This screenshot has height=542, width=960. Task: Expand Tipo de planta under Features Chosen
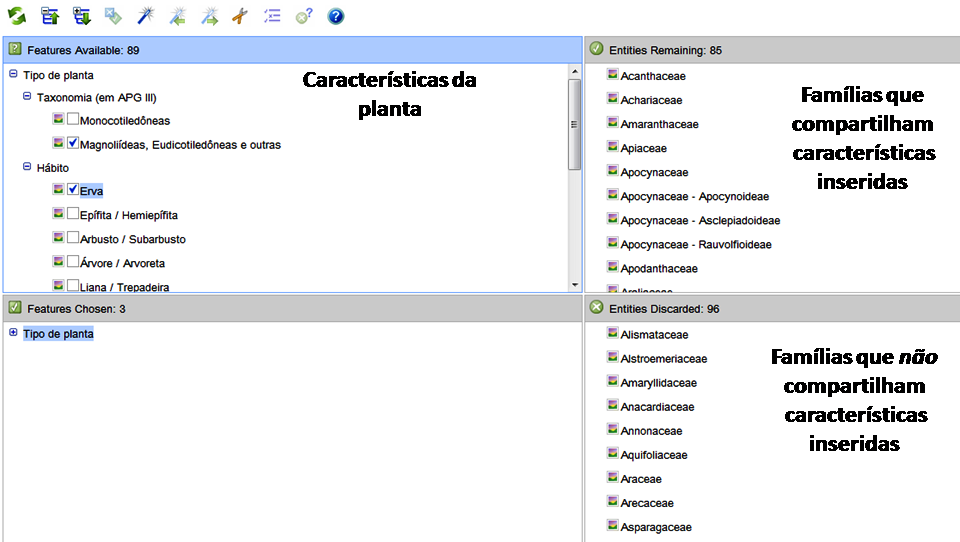coord(13,332)
